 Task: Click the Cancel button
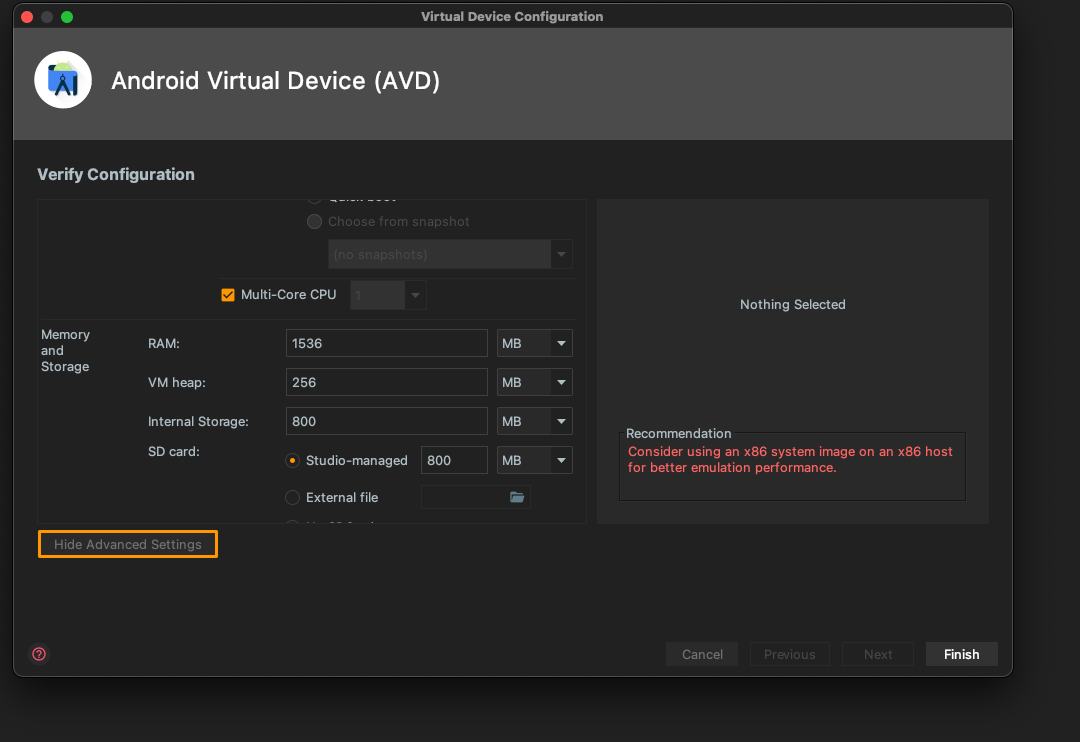(x=702, y=655)
